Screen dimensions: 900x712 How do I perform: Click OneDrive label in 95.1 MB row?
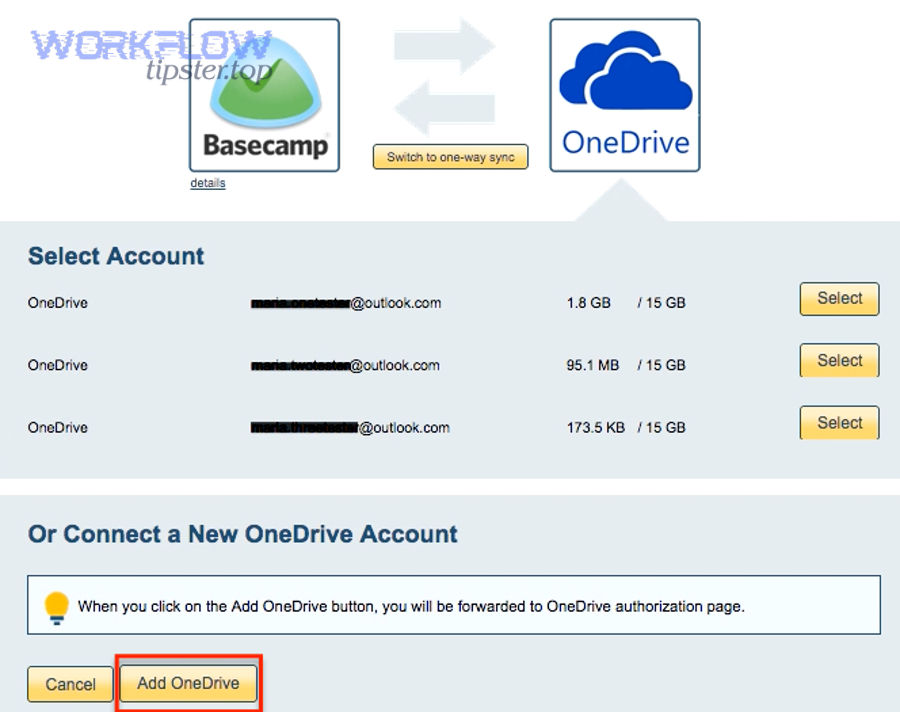[58, 365]
